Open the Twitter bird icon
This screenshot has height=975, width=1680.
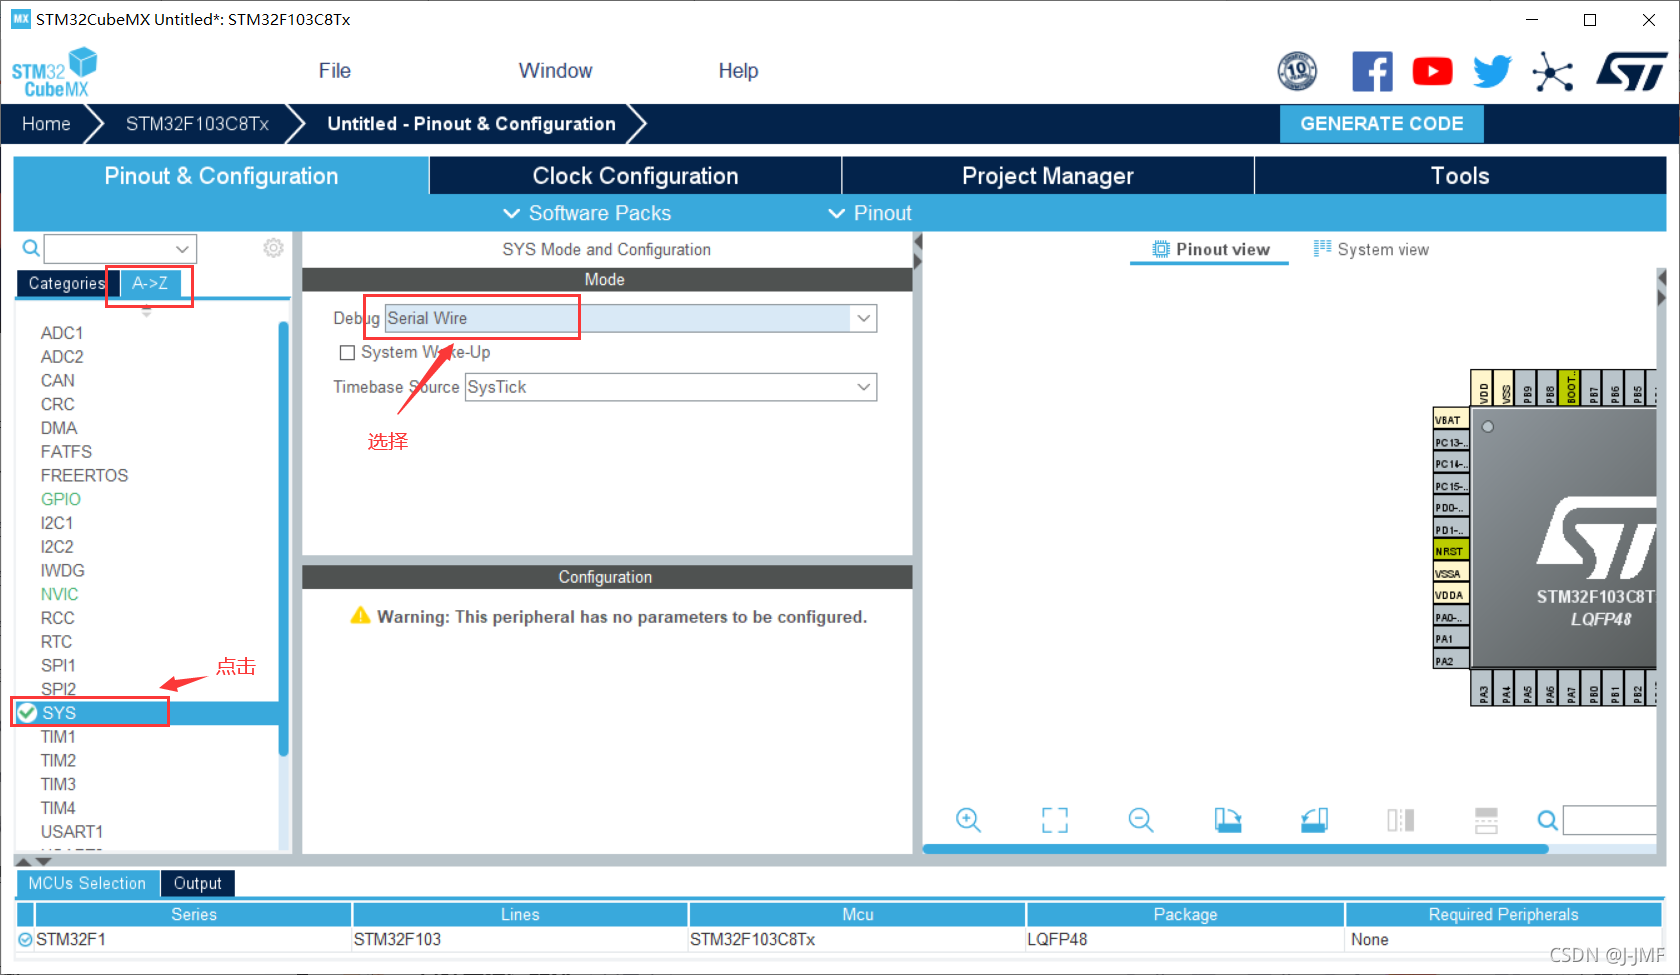point(1492,71)
